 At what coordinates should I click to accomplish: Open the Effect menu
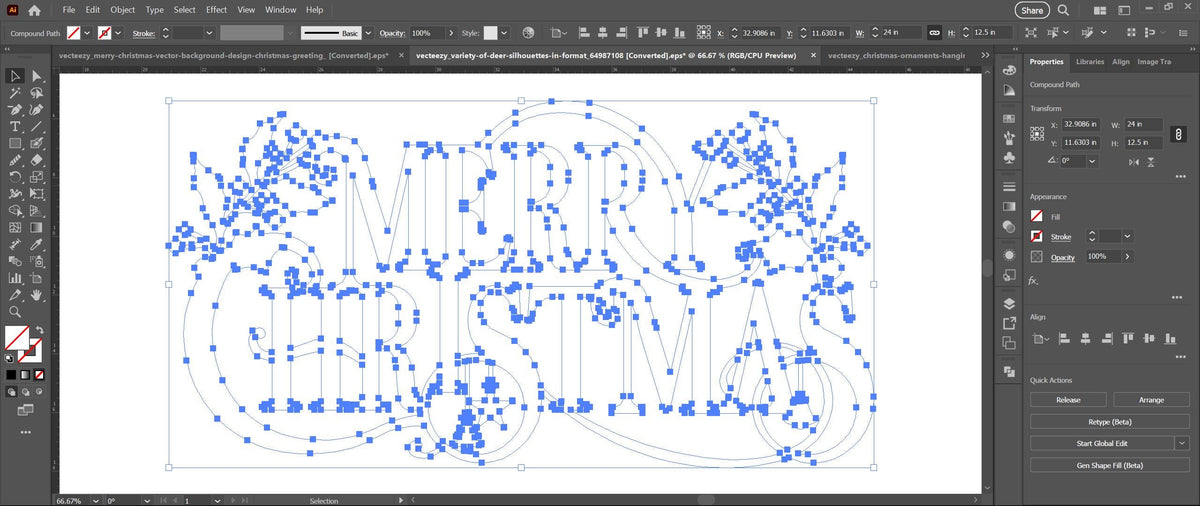(x=216, y=10)
